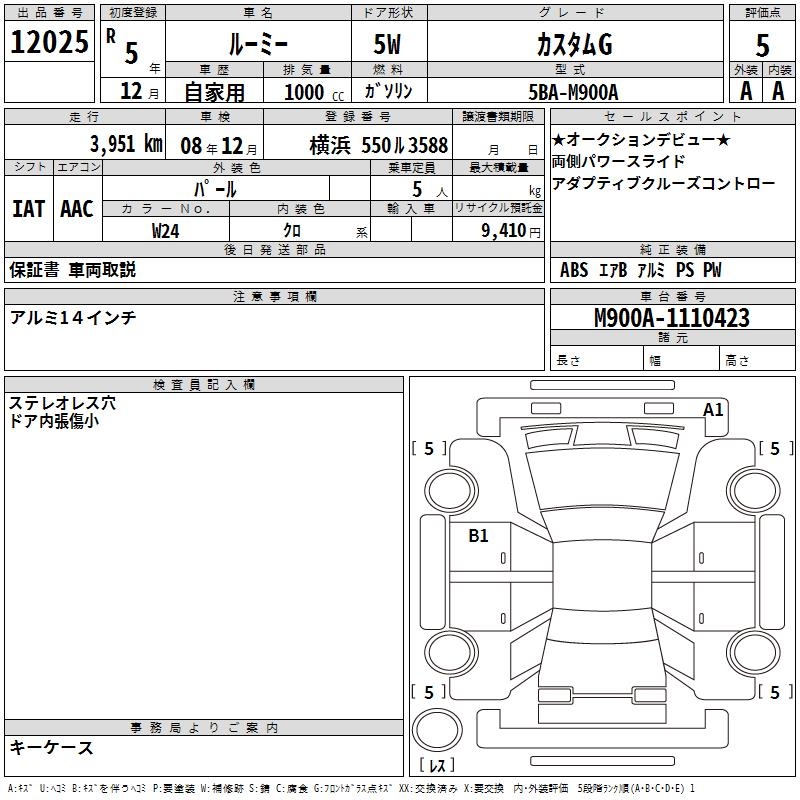The width and height of the screenshot is (800, 800).
Task: Click the color number W24 field
Action: (165, 230)
